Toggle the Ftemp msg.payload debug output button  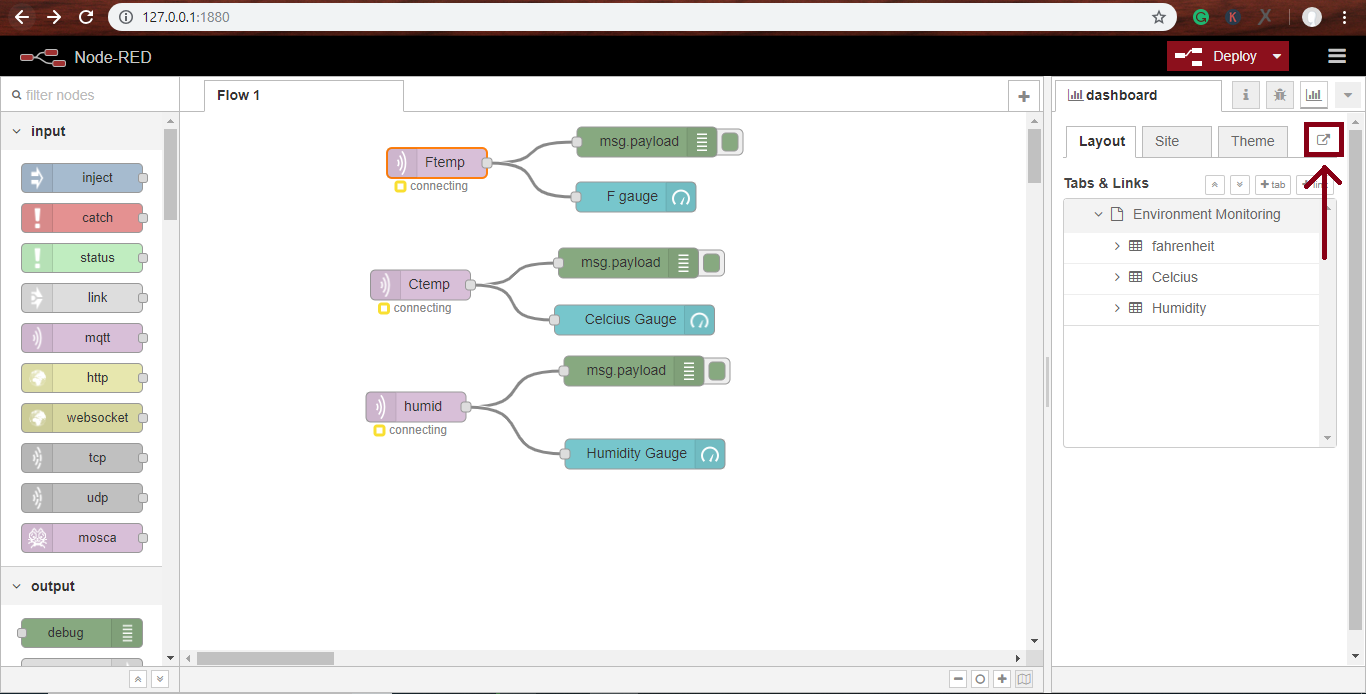point(730,142)
